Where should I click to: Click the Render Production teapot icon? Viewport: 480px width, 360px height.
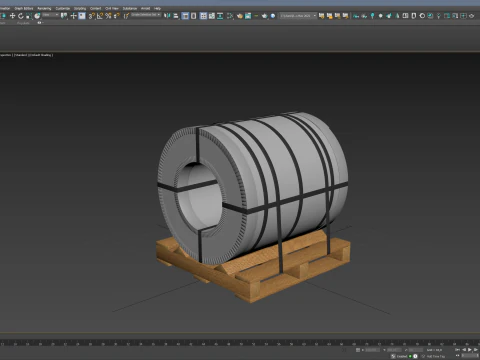click(264, 16)
